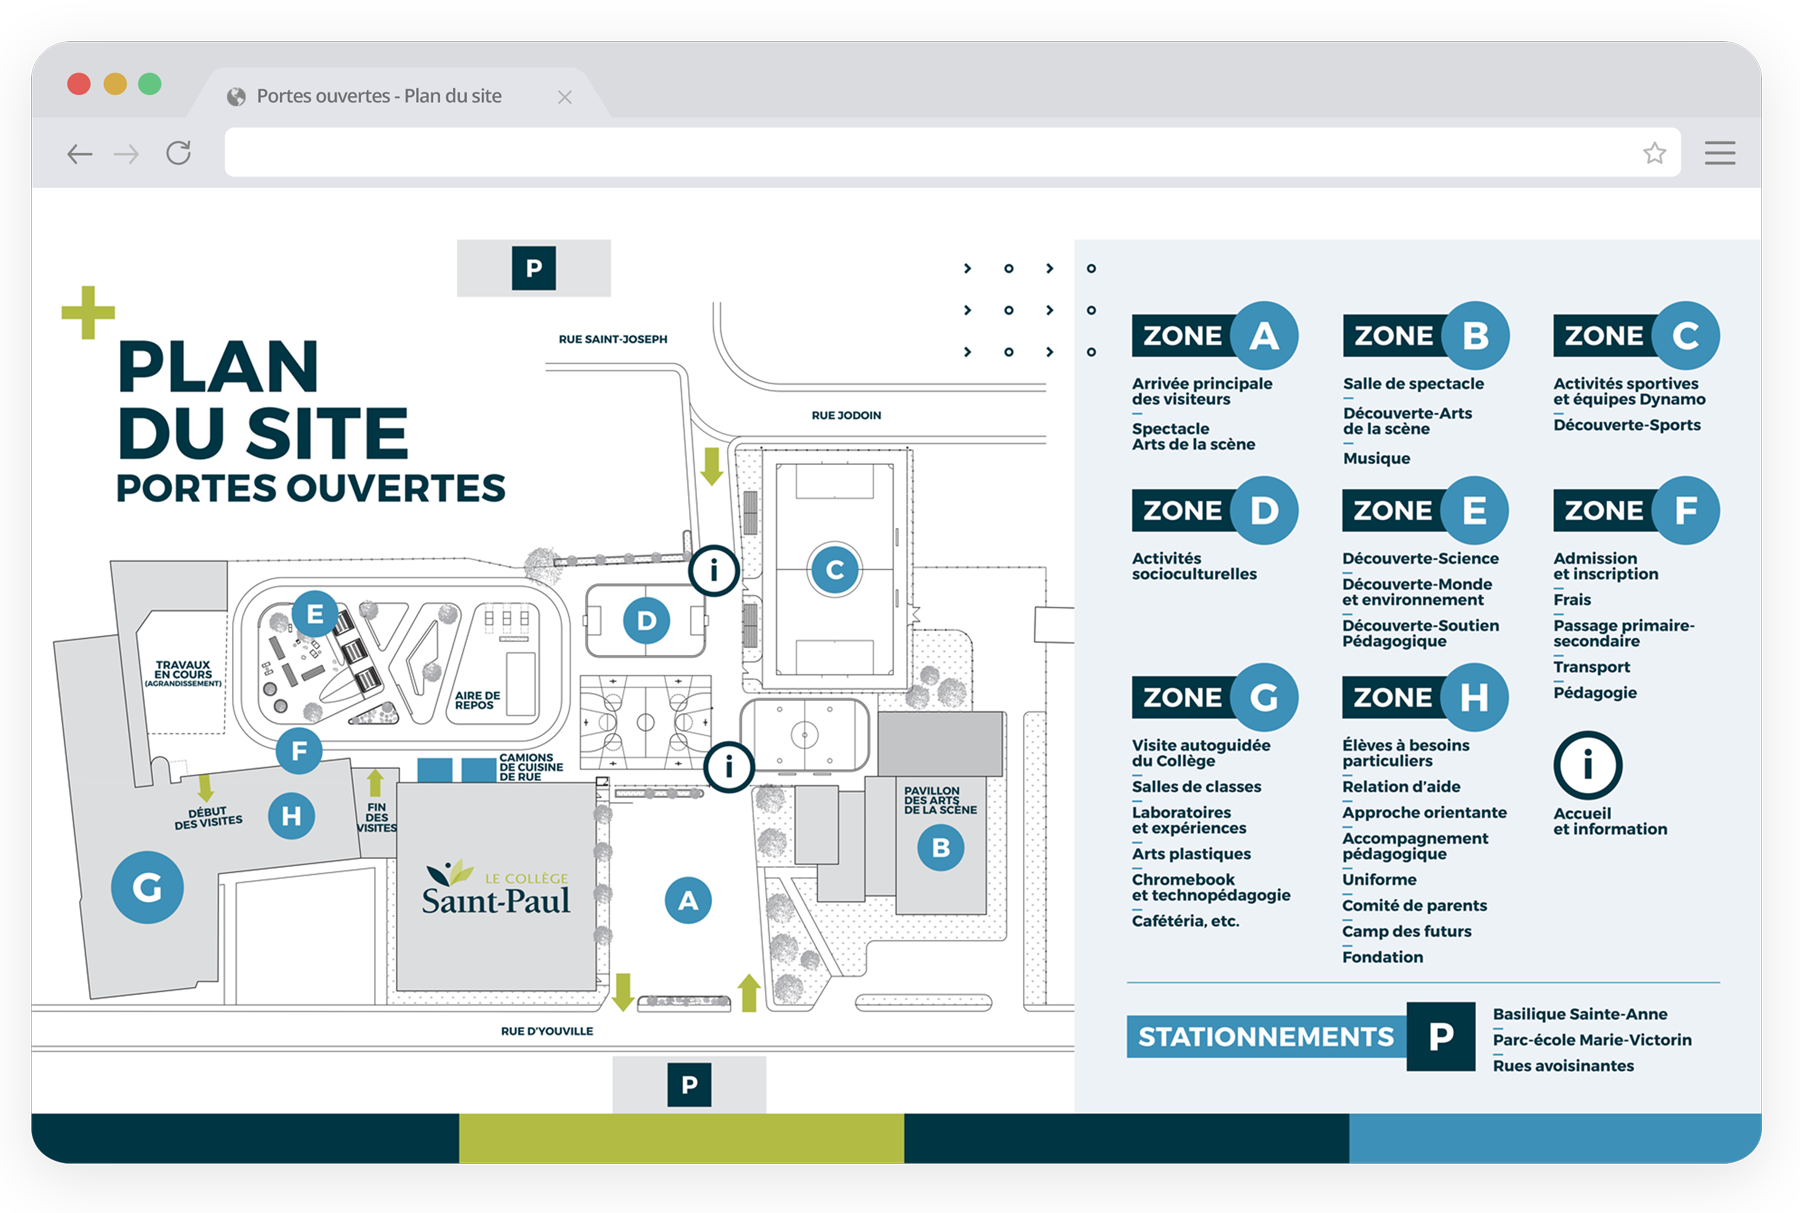Screen dimensions: 1800x1213
Task: Click the Collège Saint-Paul logo
Action: click(x=496, y=888)
